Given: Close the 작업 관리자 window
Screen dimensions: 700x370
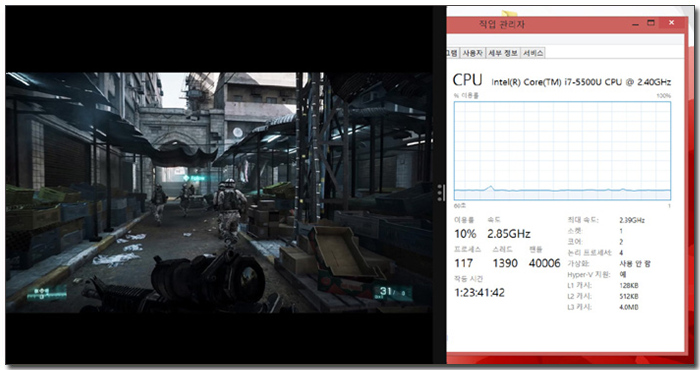Looking at the screenshot, I should (x=671, y=23).
